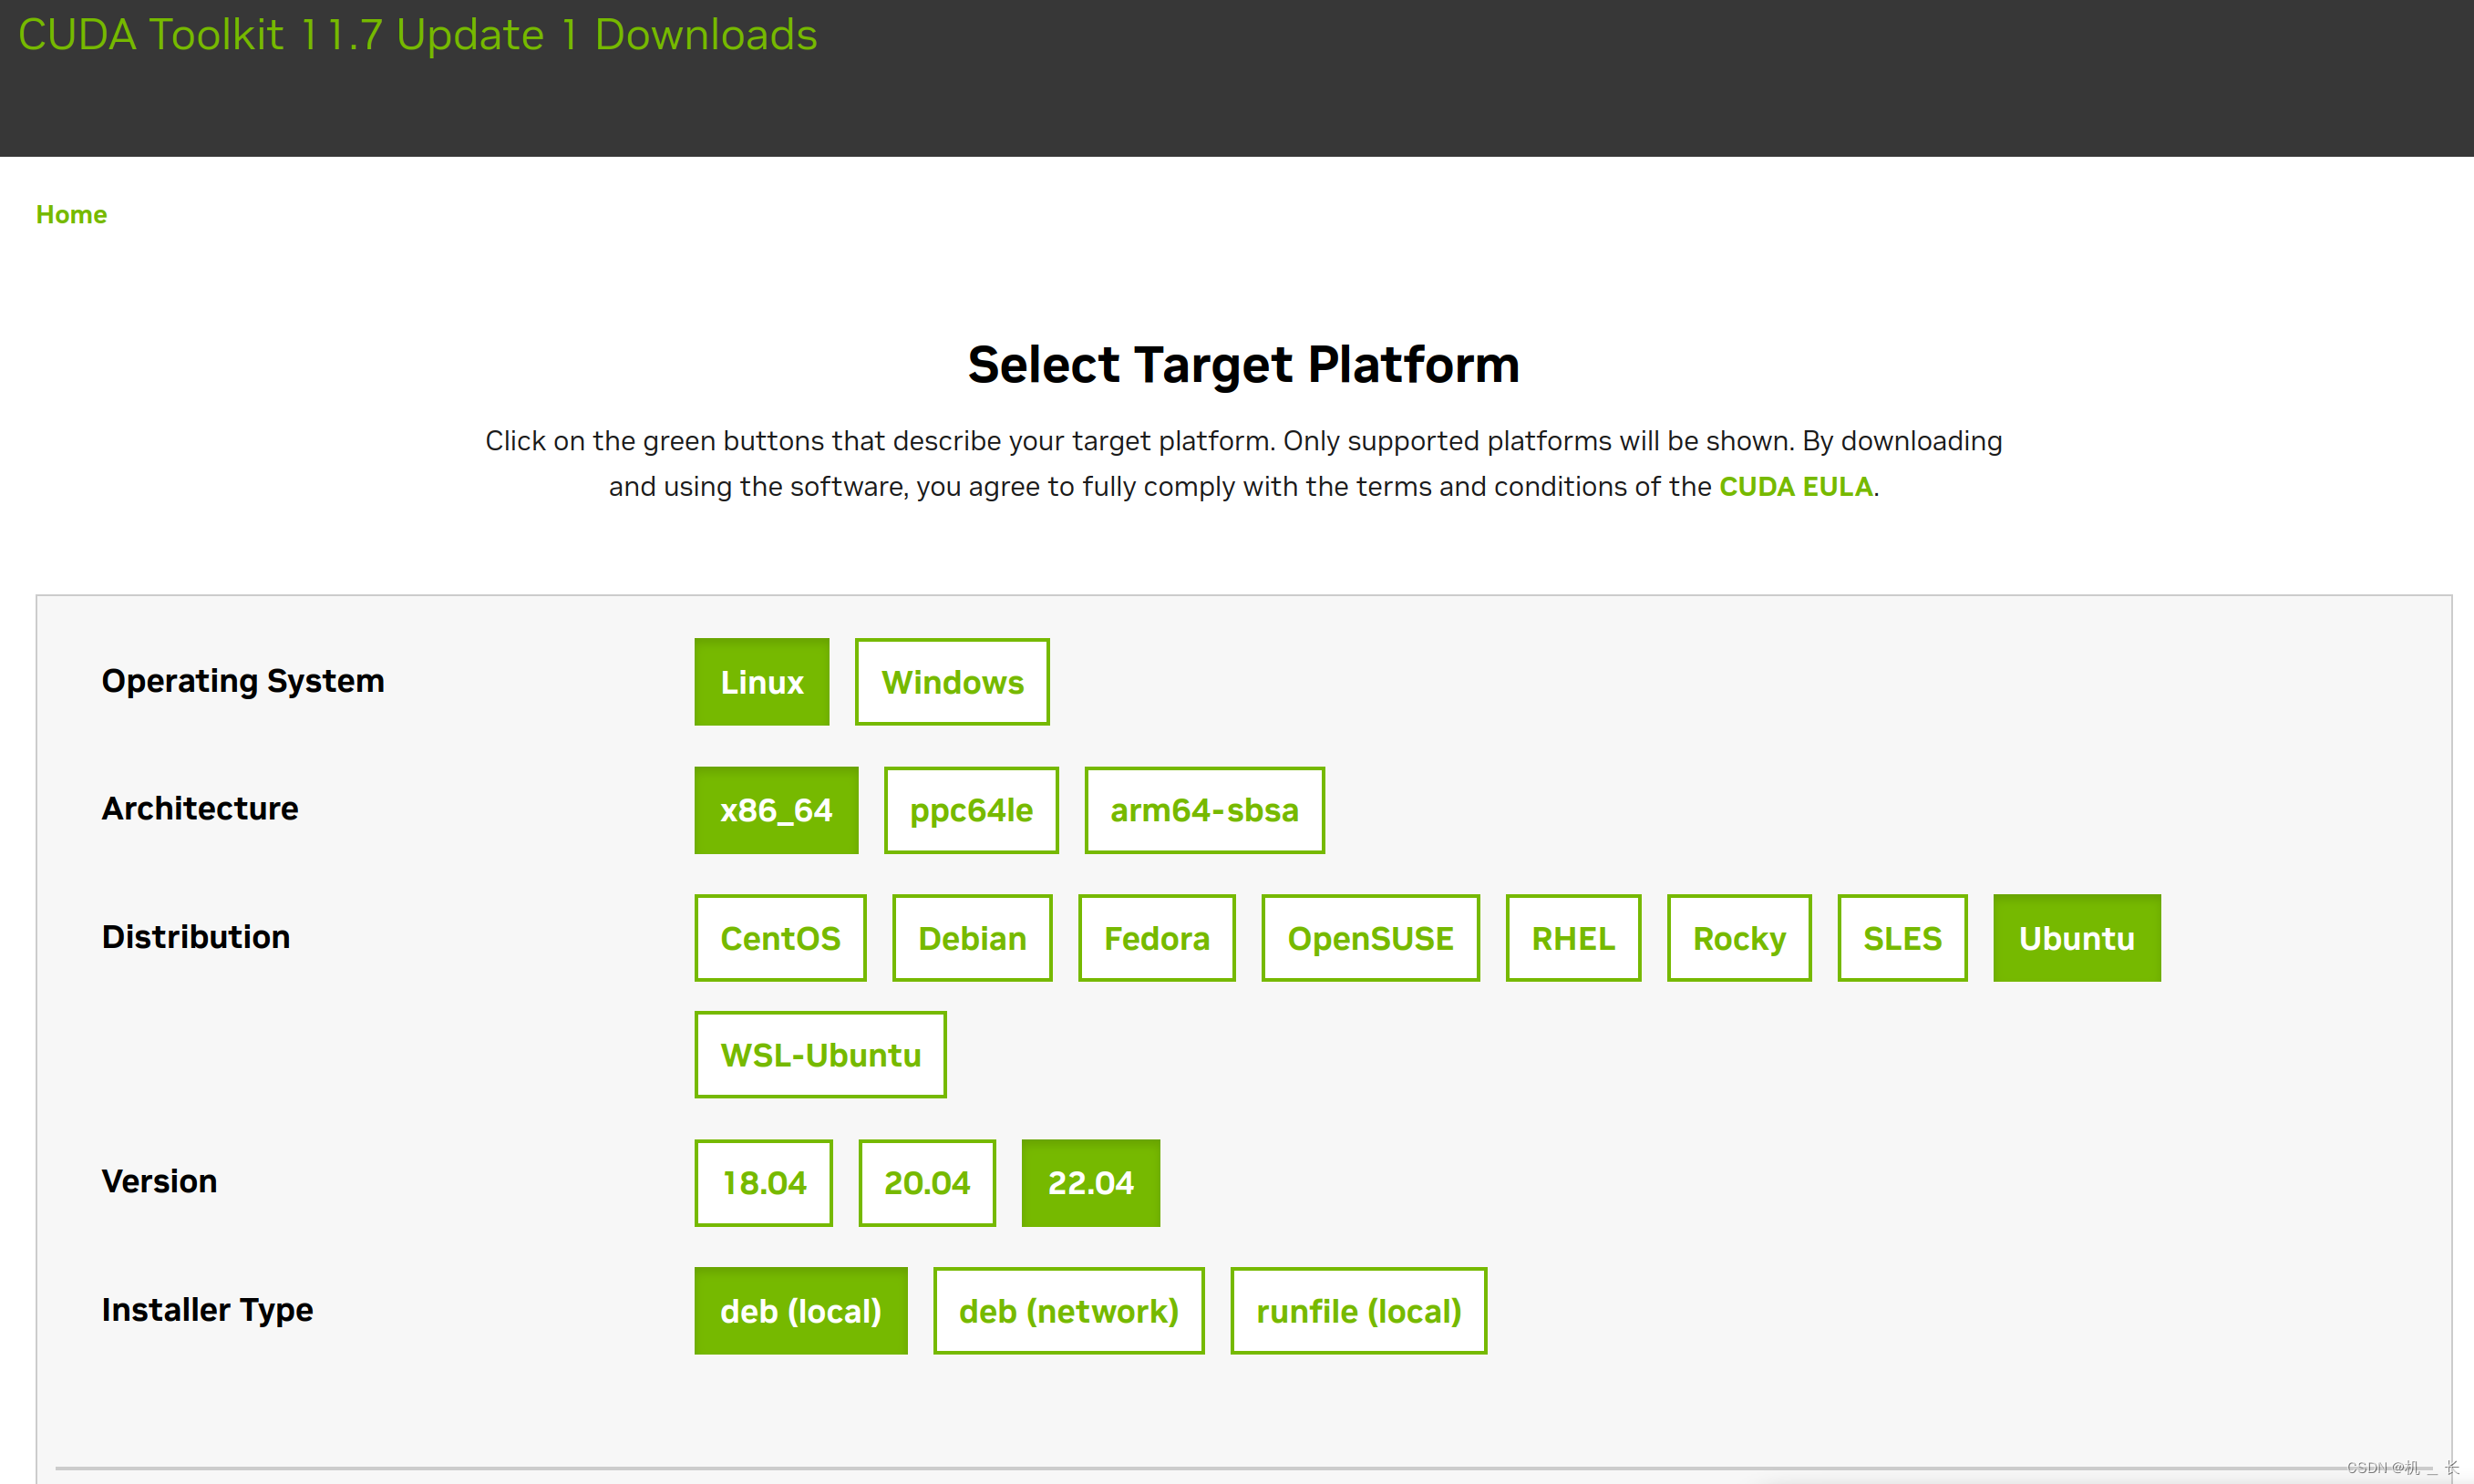Click the Installer Type row label
This screenshot has height=1484, width=2474.
pos(207,1310)
